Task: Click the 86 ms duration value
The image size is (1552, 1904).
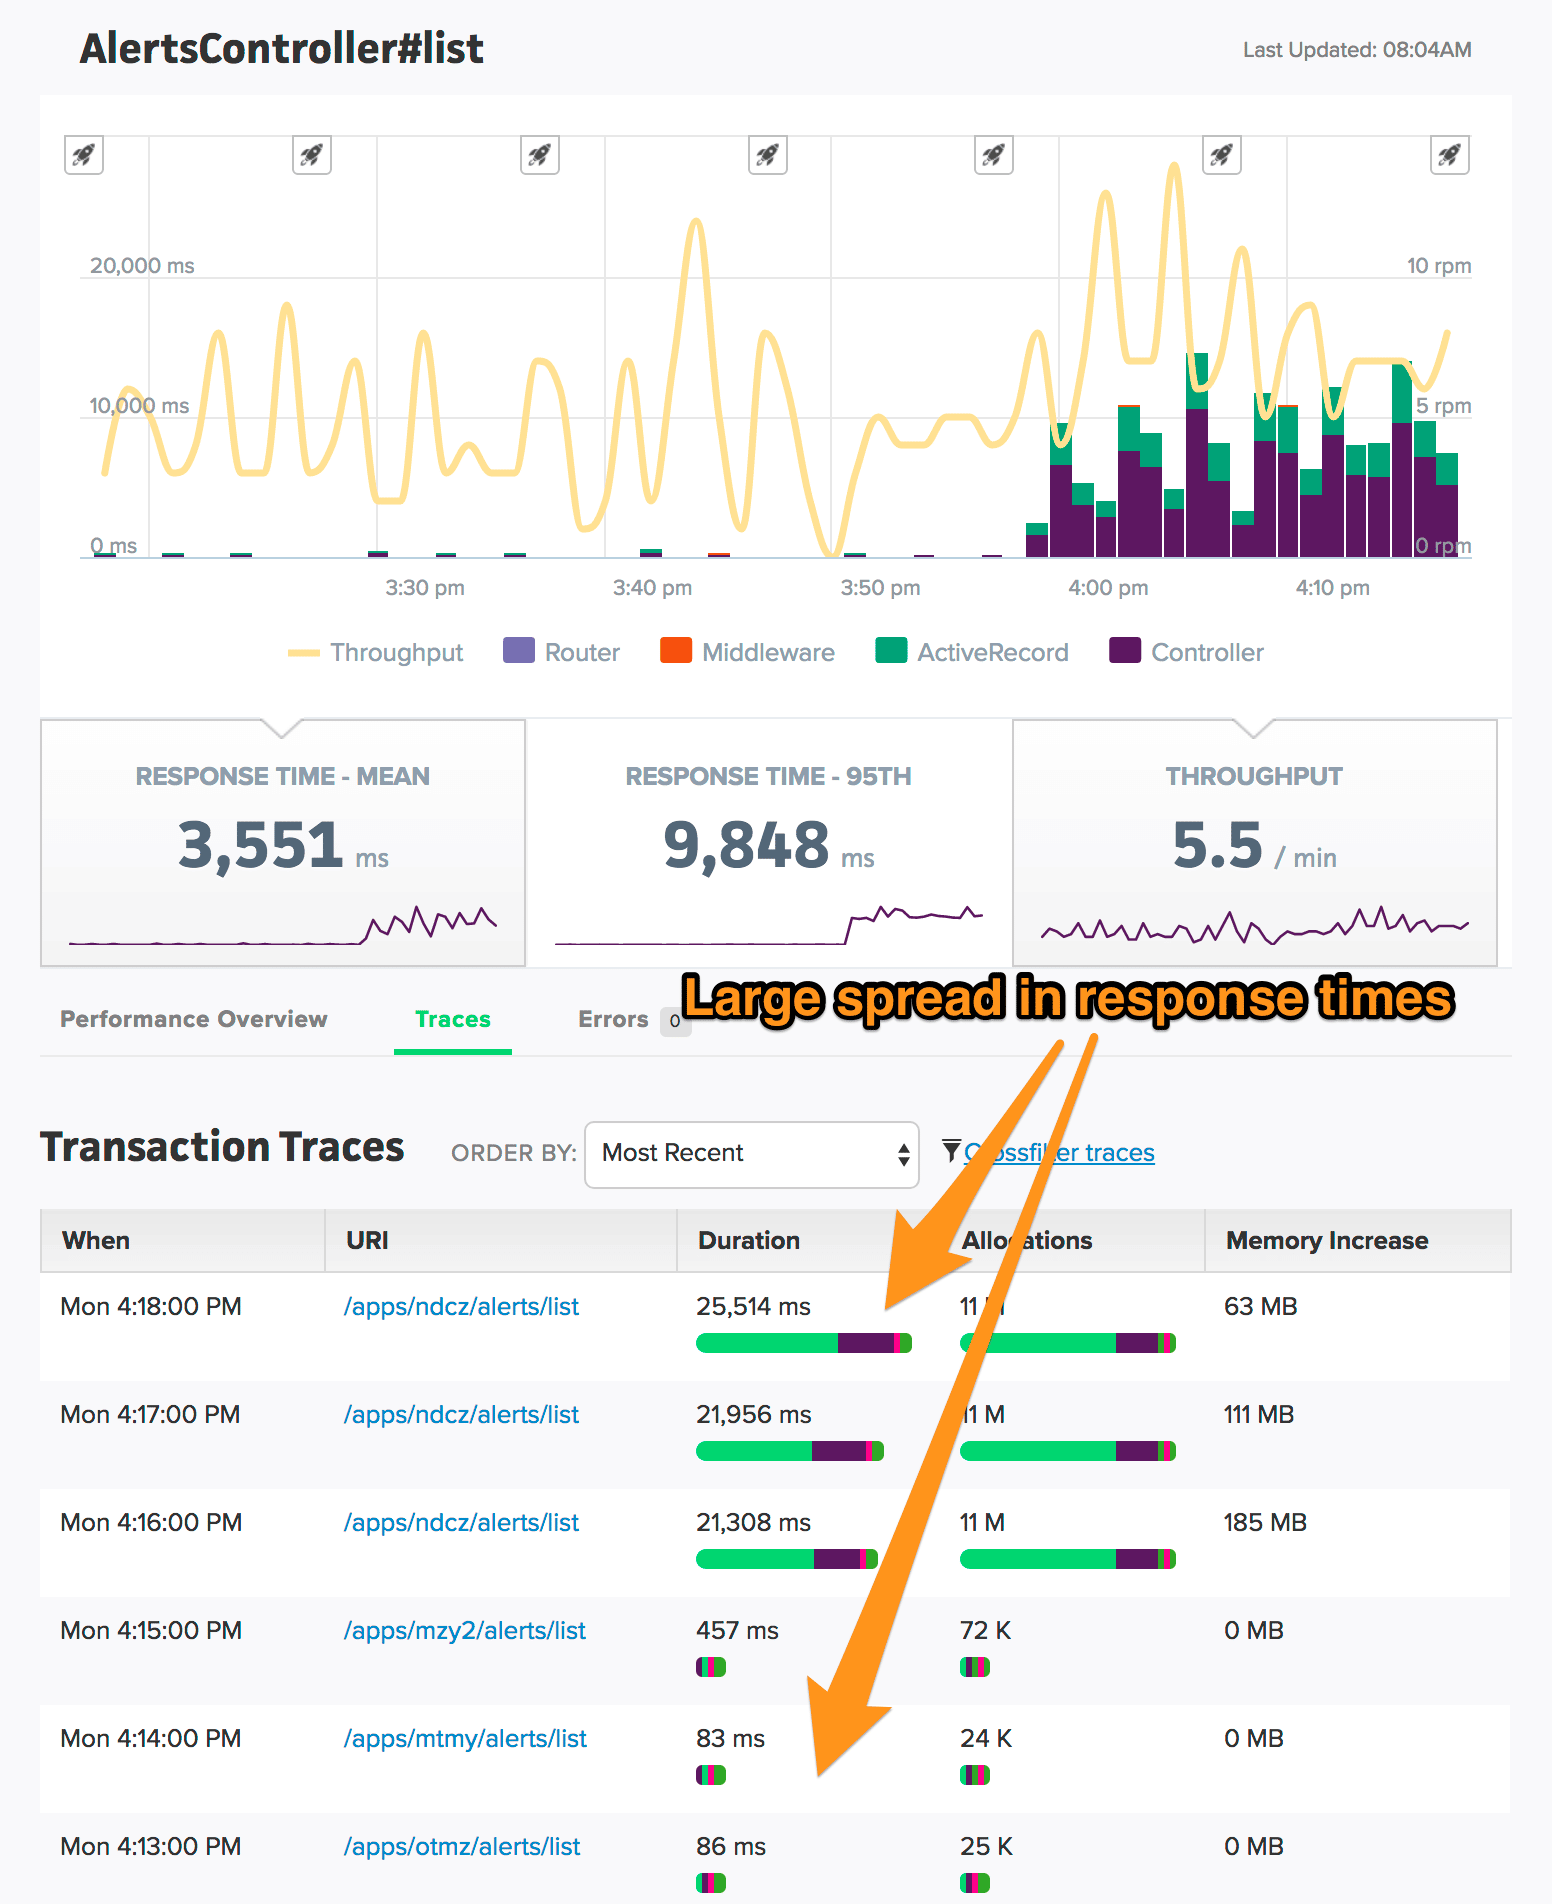Action: [x=731, y=1847]
